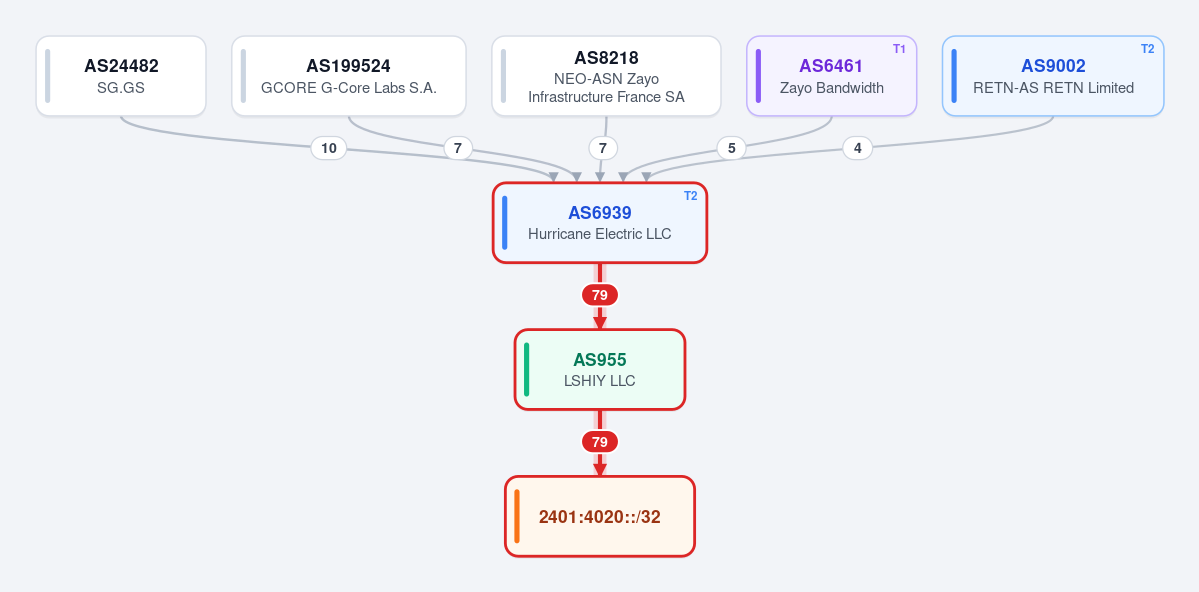Click the purple color bar on AS6461
The width and height of the screenshot is (1199, 592).
pyautogui.click(x=759, y=76)
